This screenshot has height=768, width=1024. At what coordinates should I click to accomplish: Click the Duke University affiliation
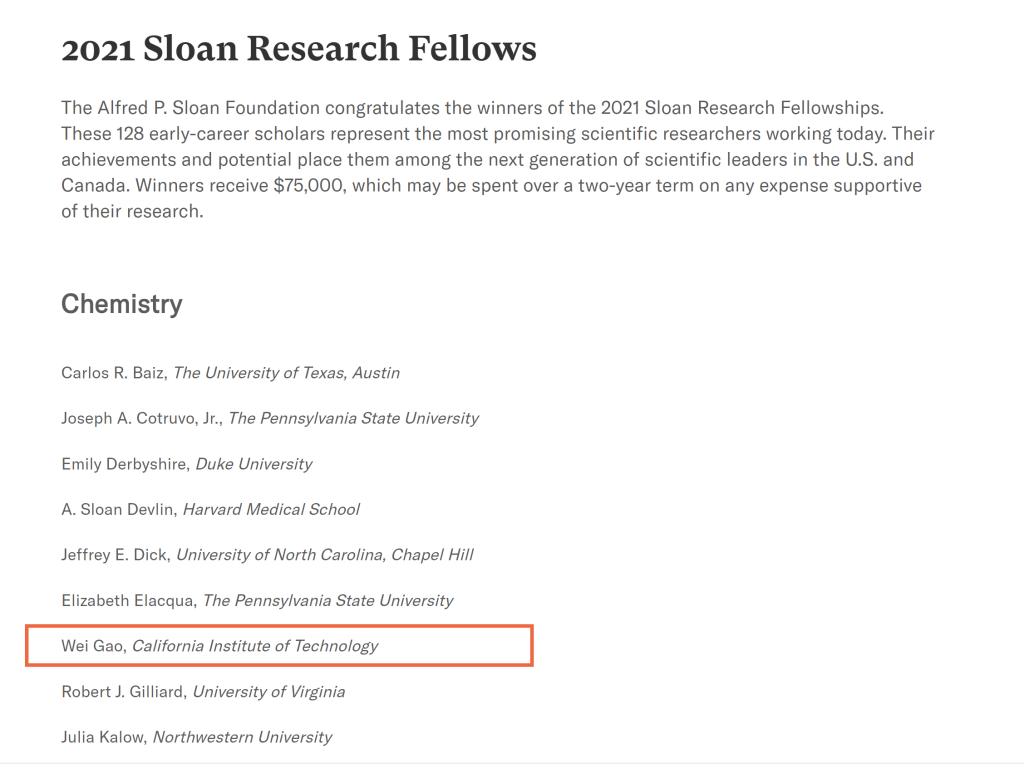pyautogui.click(x=253, y=464)
